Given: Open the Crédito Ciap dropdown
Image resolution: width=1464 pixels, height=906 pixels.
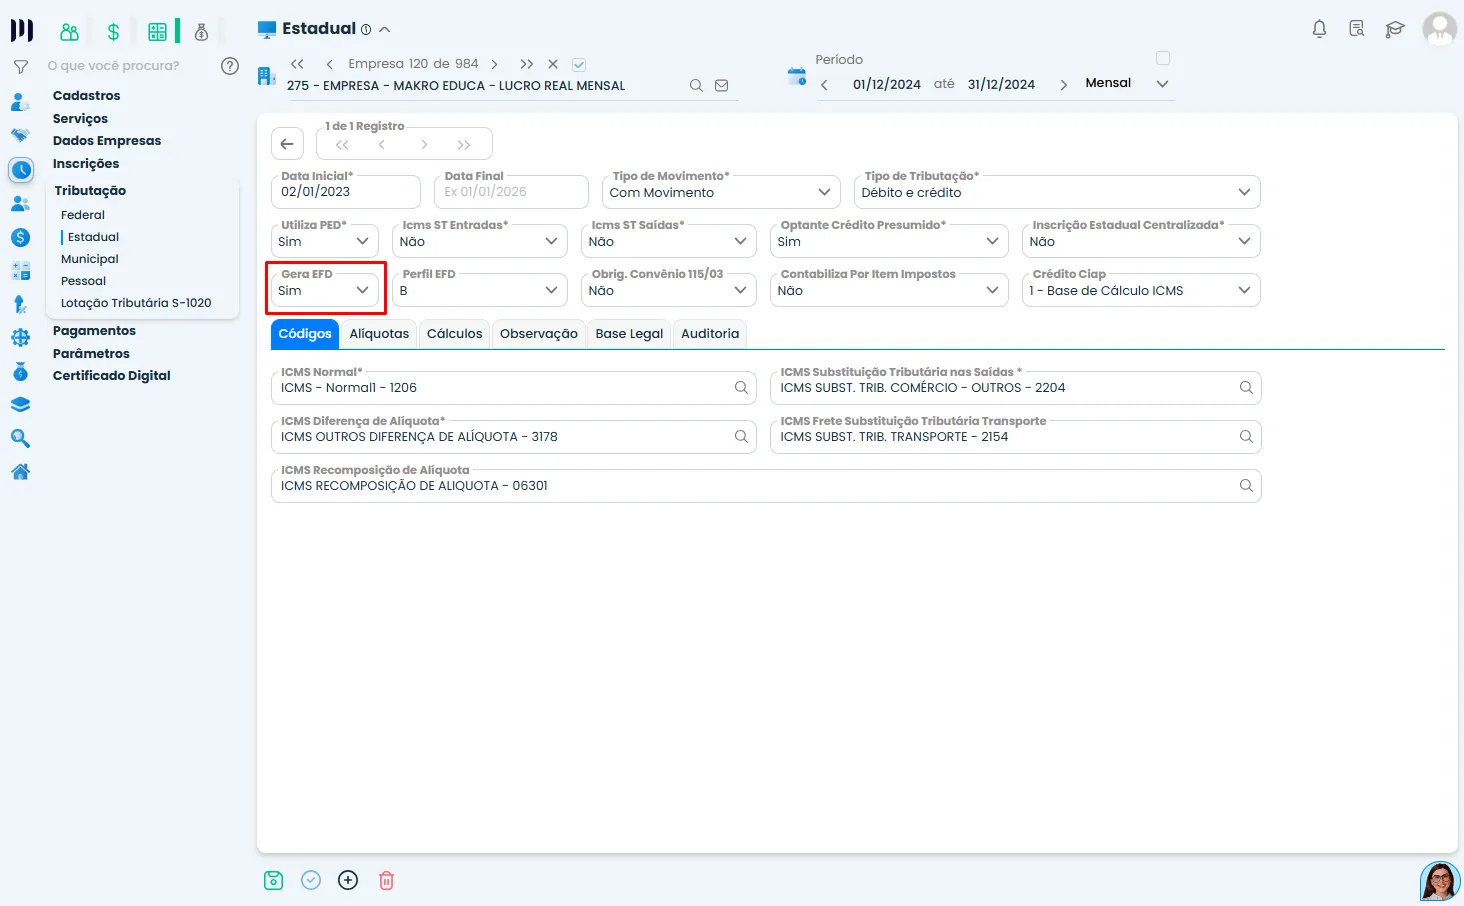Looking at the screenshot, I should 1141,290.
